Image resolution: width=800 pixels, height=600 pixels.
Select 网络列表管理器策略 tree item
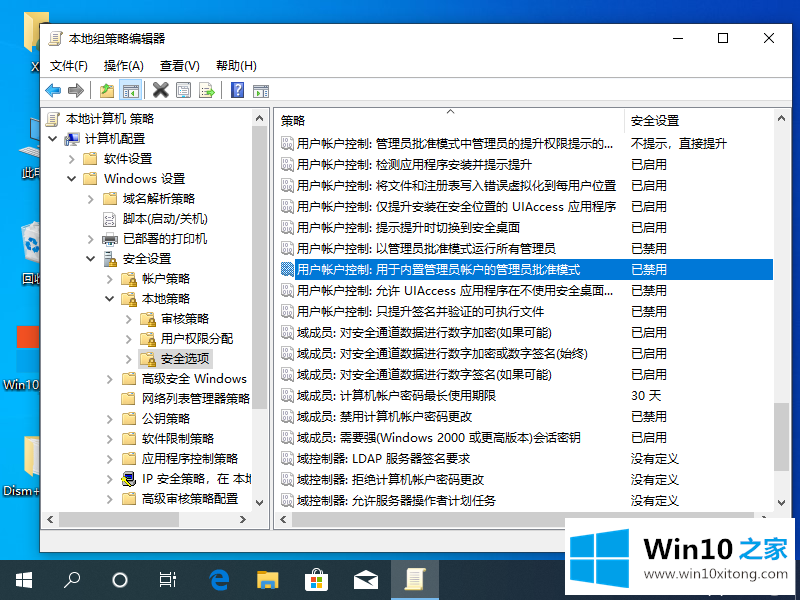click(196, 398)
